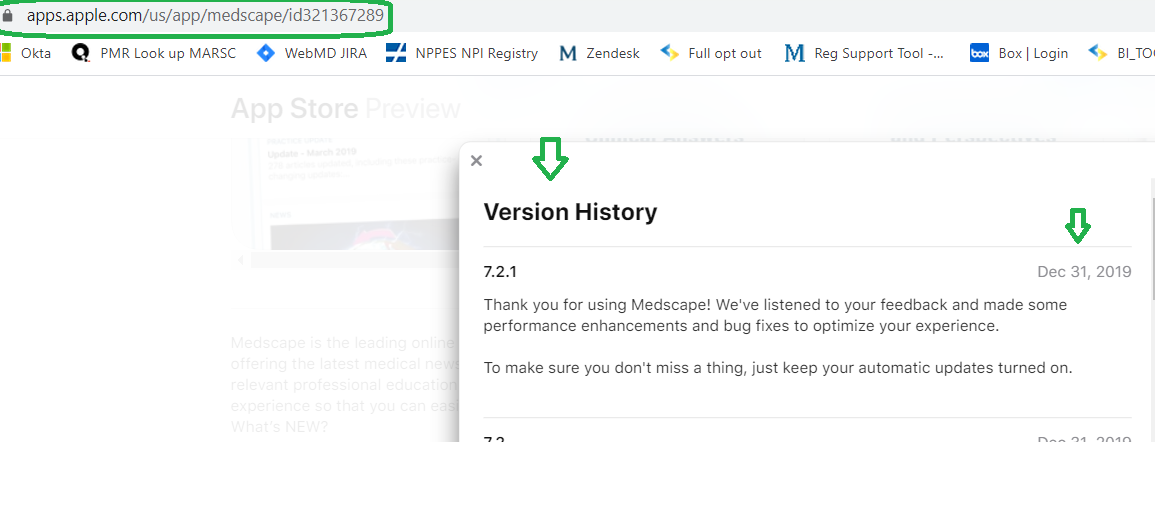Open the PMR Look up MARSC bookmark
Screen dimensions: 1155x508
[155, 53]
